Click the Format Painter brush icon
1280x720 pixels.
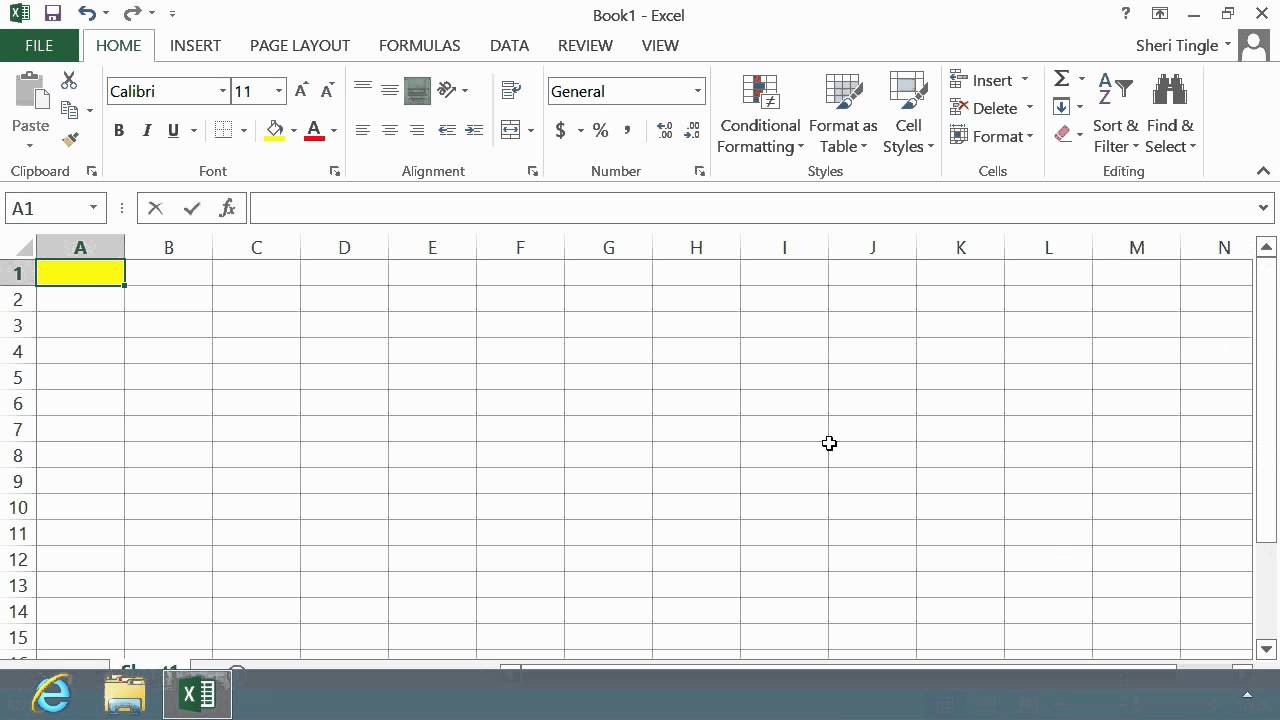pyautogui.click(x=69, y=139)
